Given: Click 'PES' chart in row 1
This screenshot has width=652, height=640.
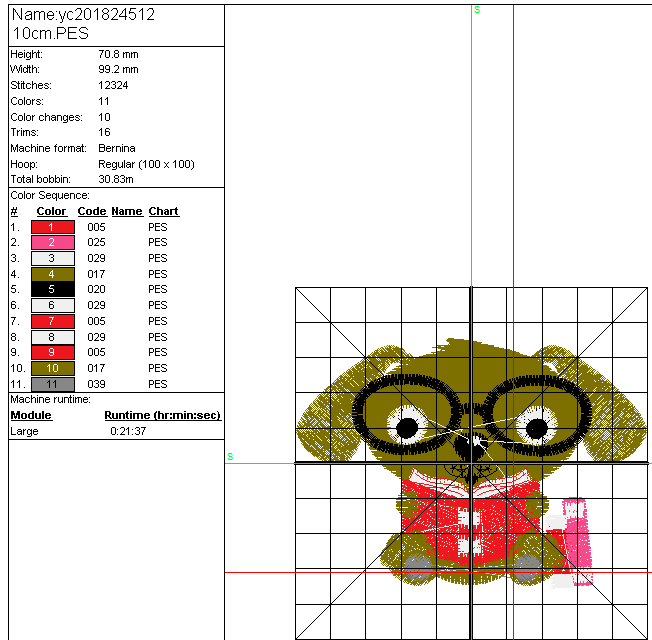Looking at the screenshot, I should [158, 227].
